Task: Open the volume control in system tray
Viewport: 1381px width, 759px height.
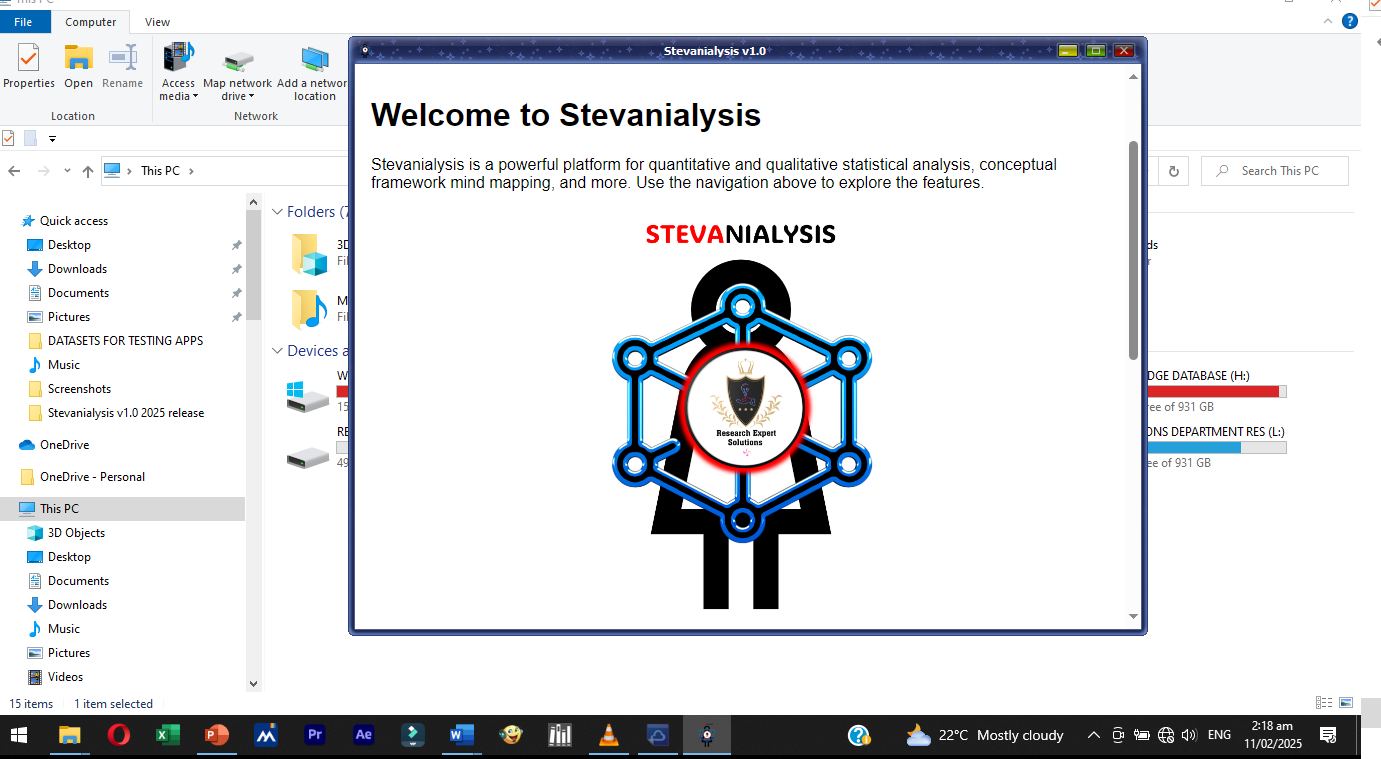Action: 1189,735
